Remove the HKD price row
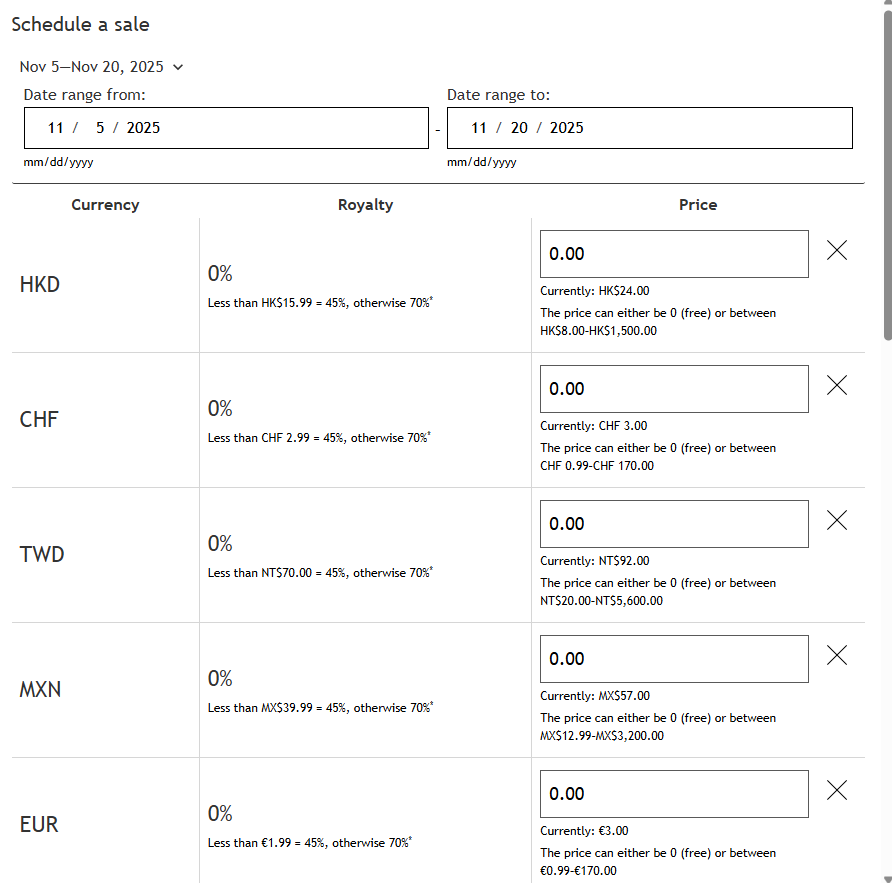Viewport: 892px width, 883px height. tap(837, 251)
